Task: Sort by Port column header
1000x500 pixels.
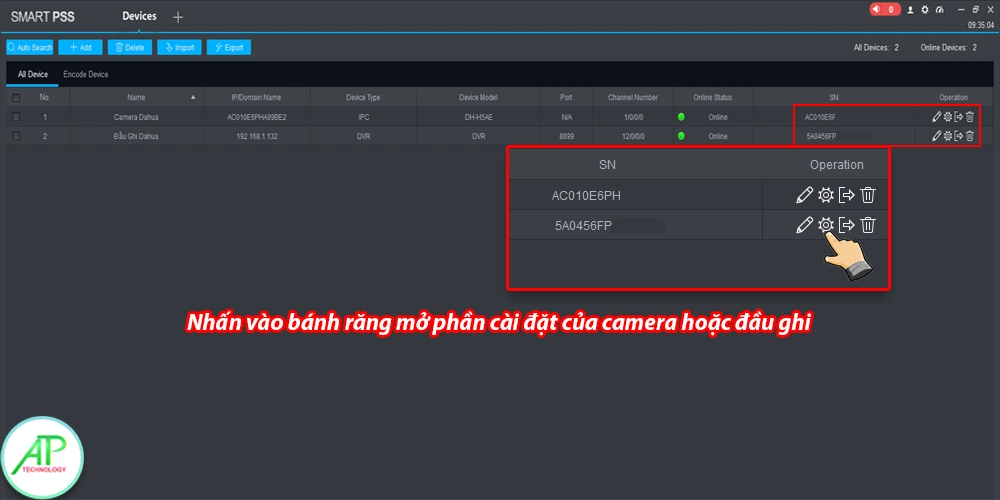Action: pyautogui.click(x=566, y=98)
